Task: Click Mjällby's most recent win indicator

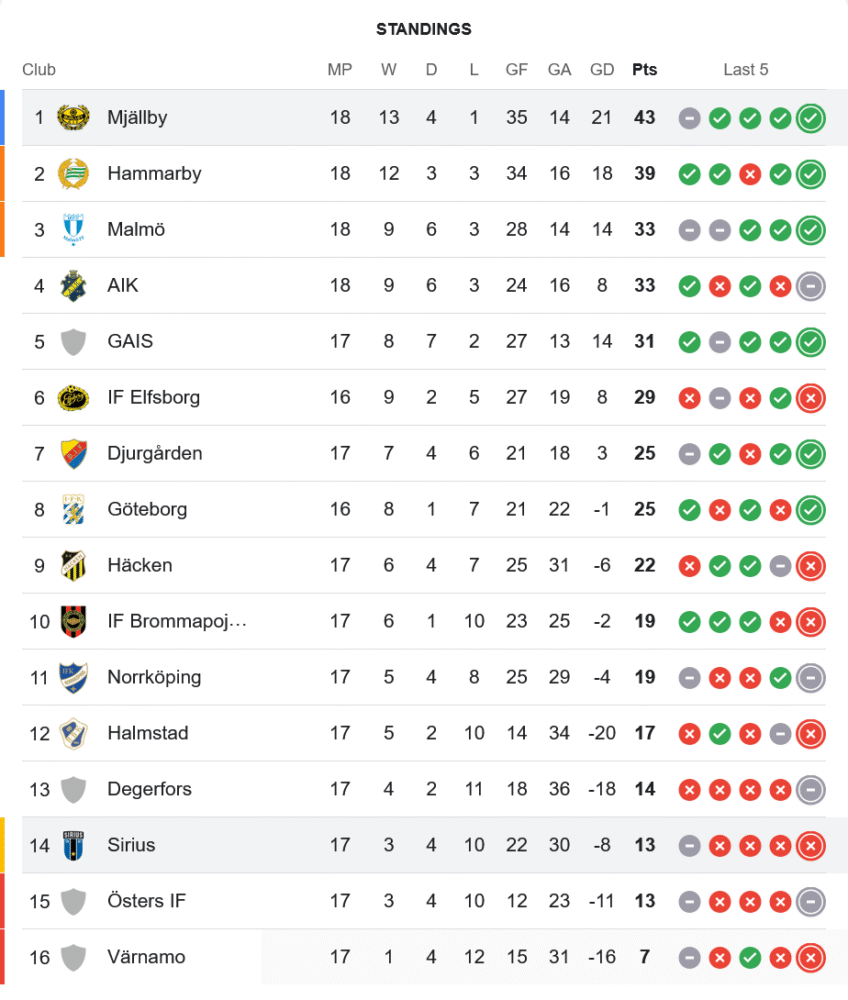Action: point(811,118)
